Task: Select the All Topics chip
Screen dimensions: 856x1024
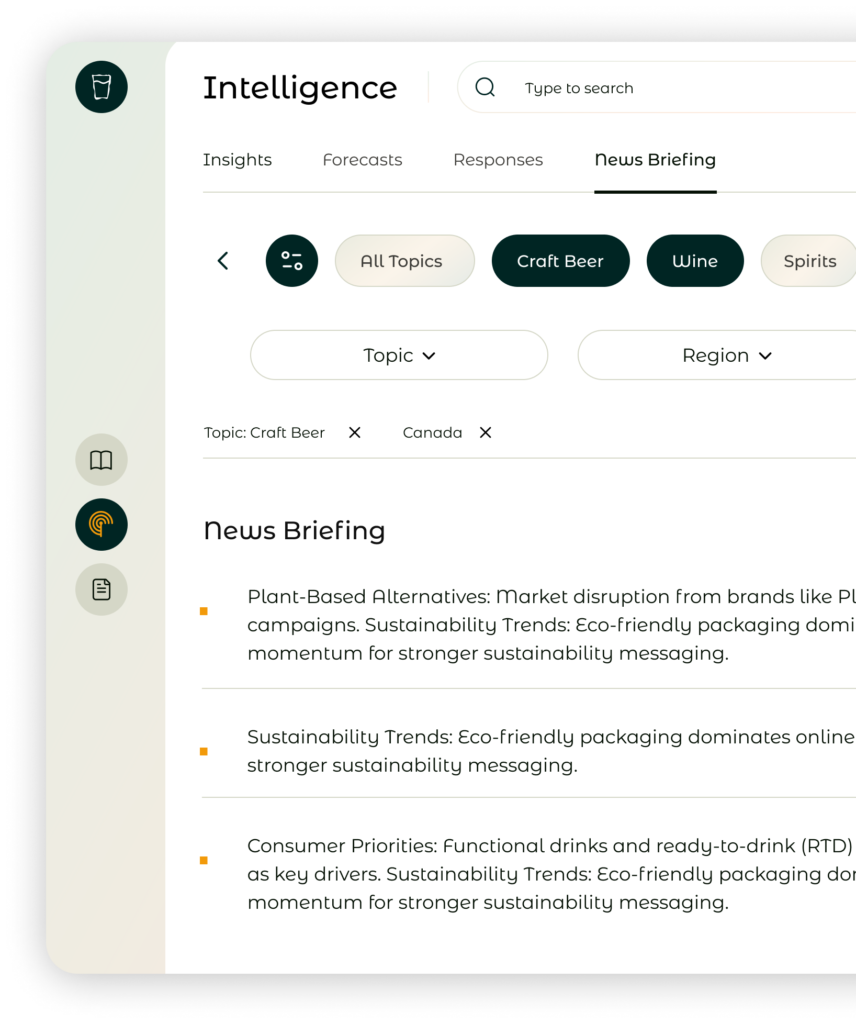Action: tap(401, 261)
